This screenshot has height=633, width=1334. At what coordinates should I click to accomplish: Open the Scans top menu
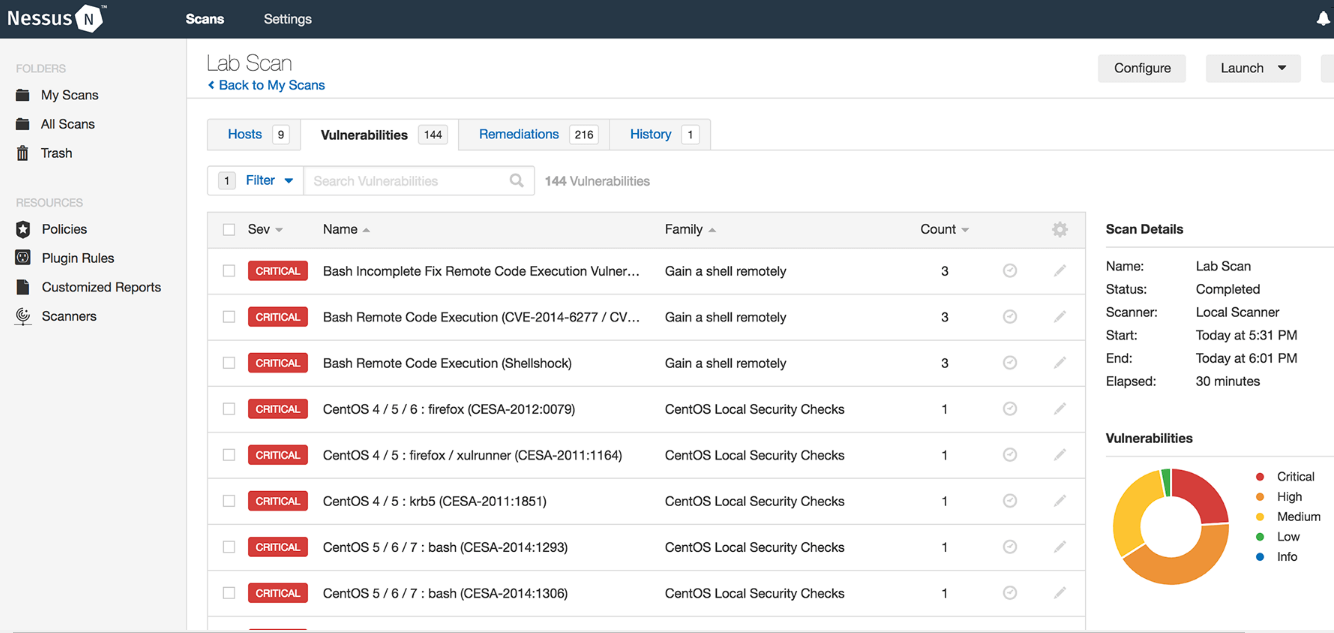205,19
